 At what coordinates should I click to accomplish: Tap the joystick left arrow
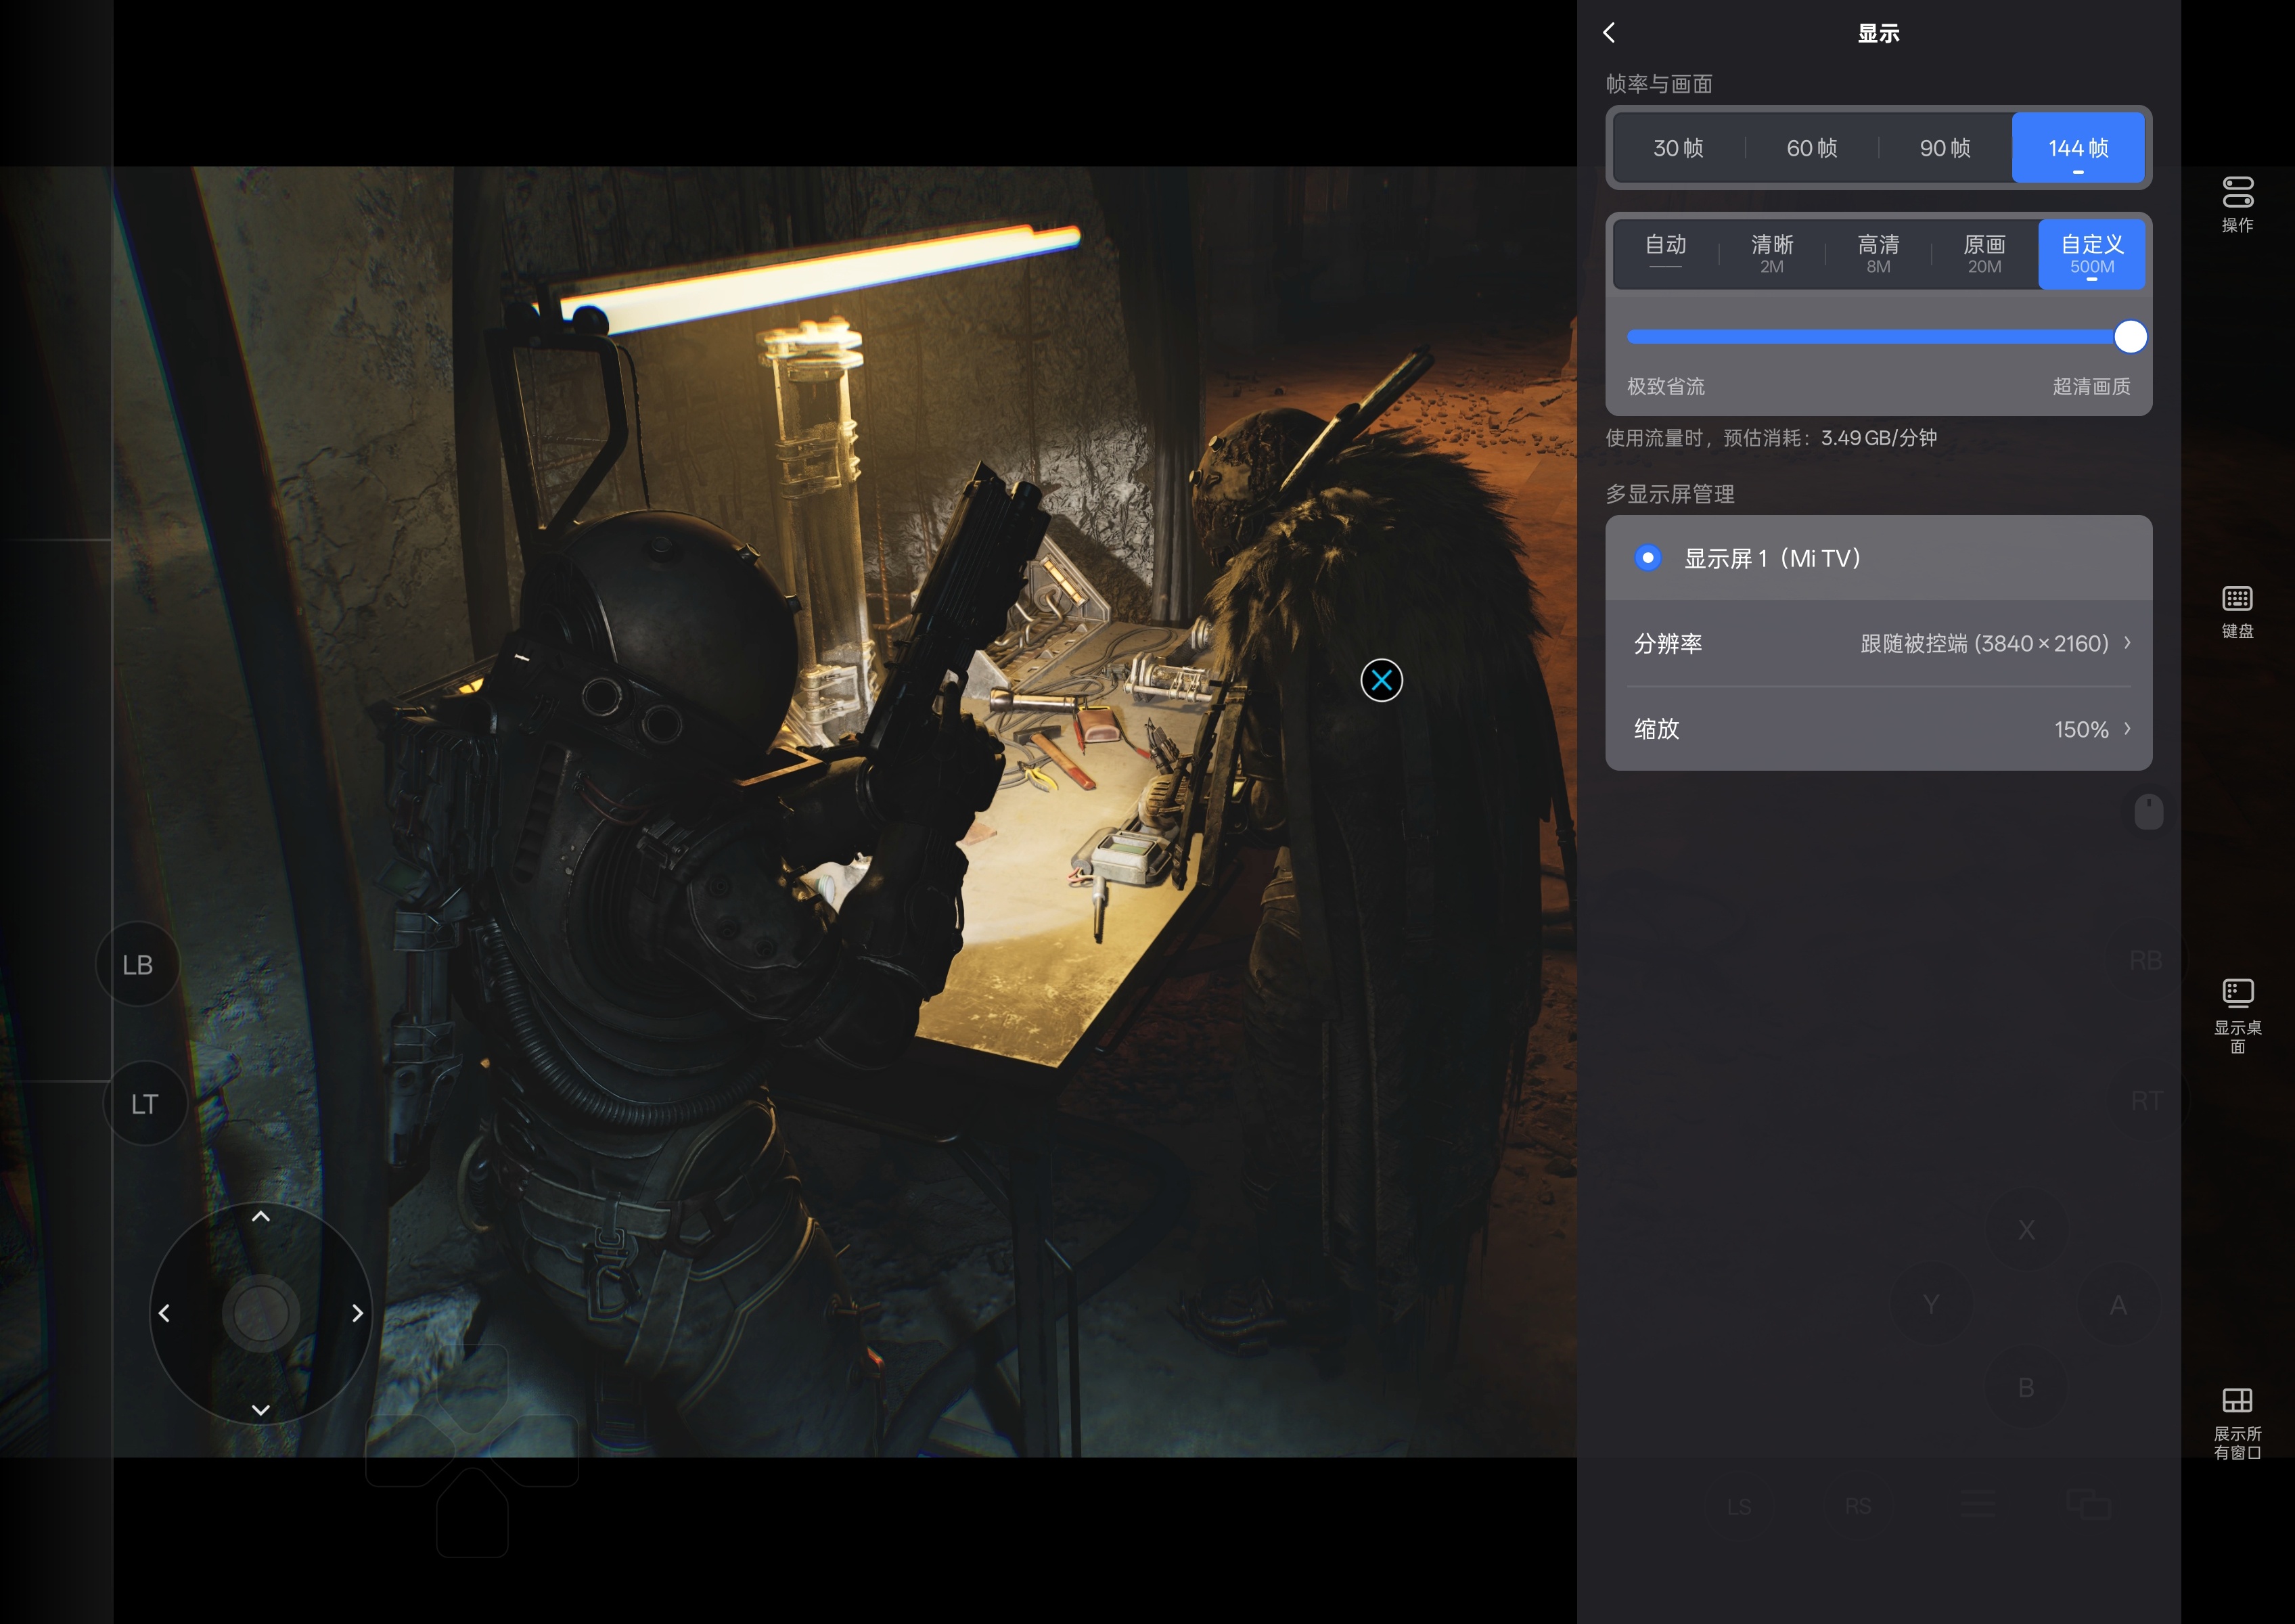click(164, 1312)
